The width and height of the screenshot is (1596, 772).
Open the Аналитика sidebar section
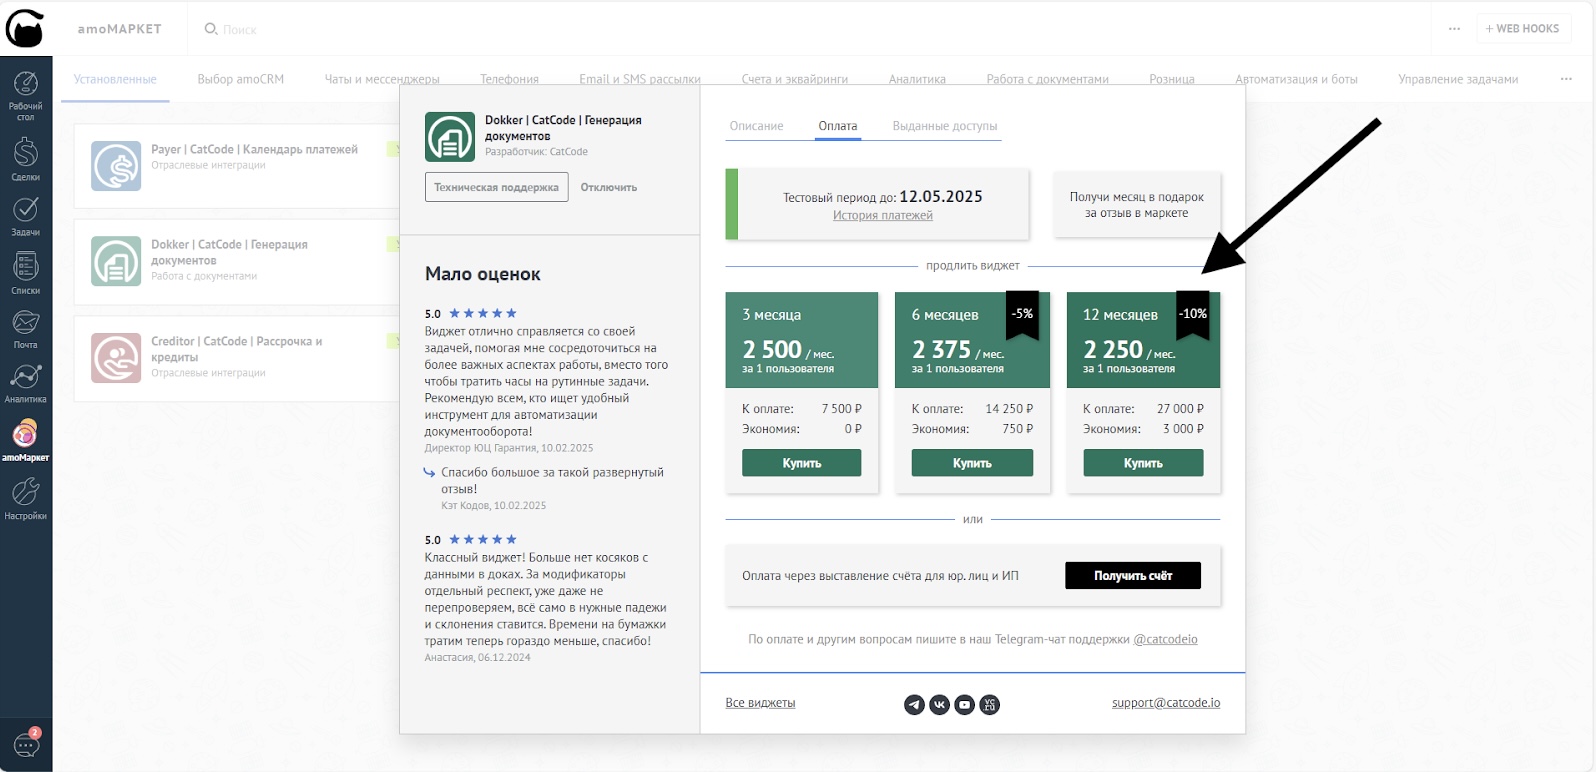(25, 383)
